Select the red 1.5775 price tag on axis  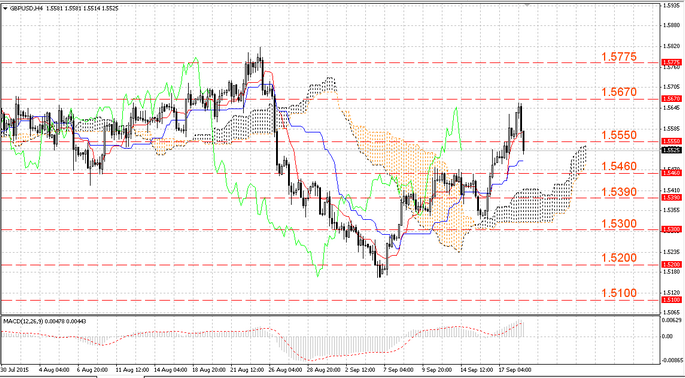[x=672, y=62]
